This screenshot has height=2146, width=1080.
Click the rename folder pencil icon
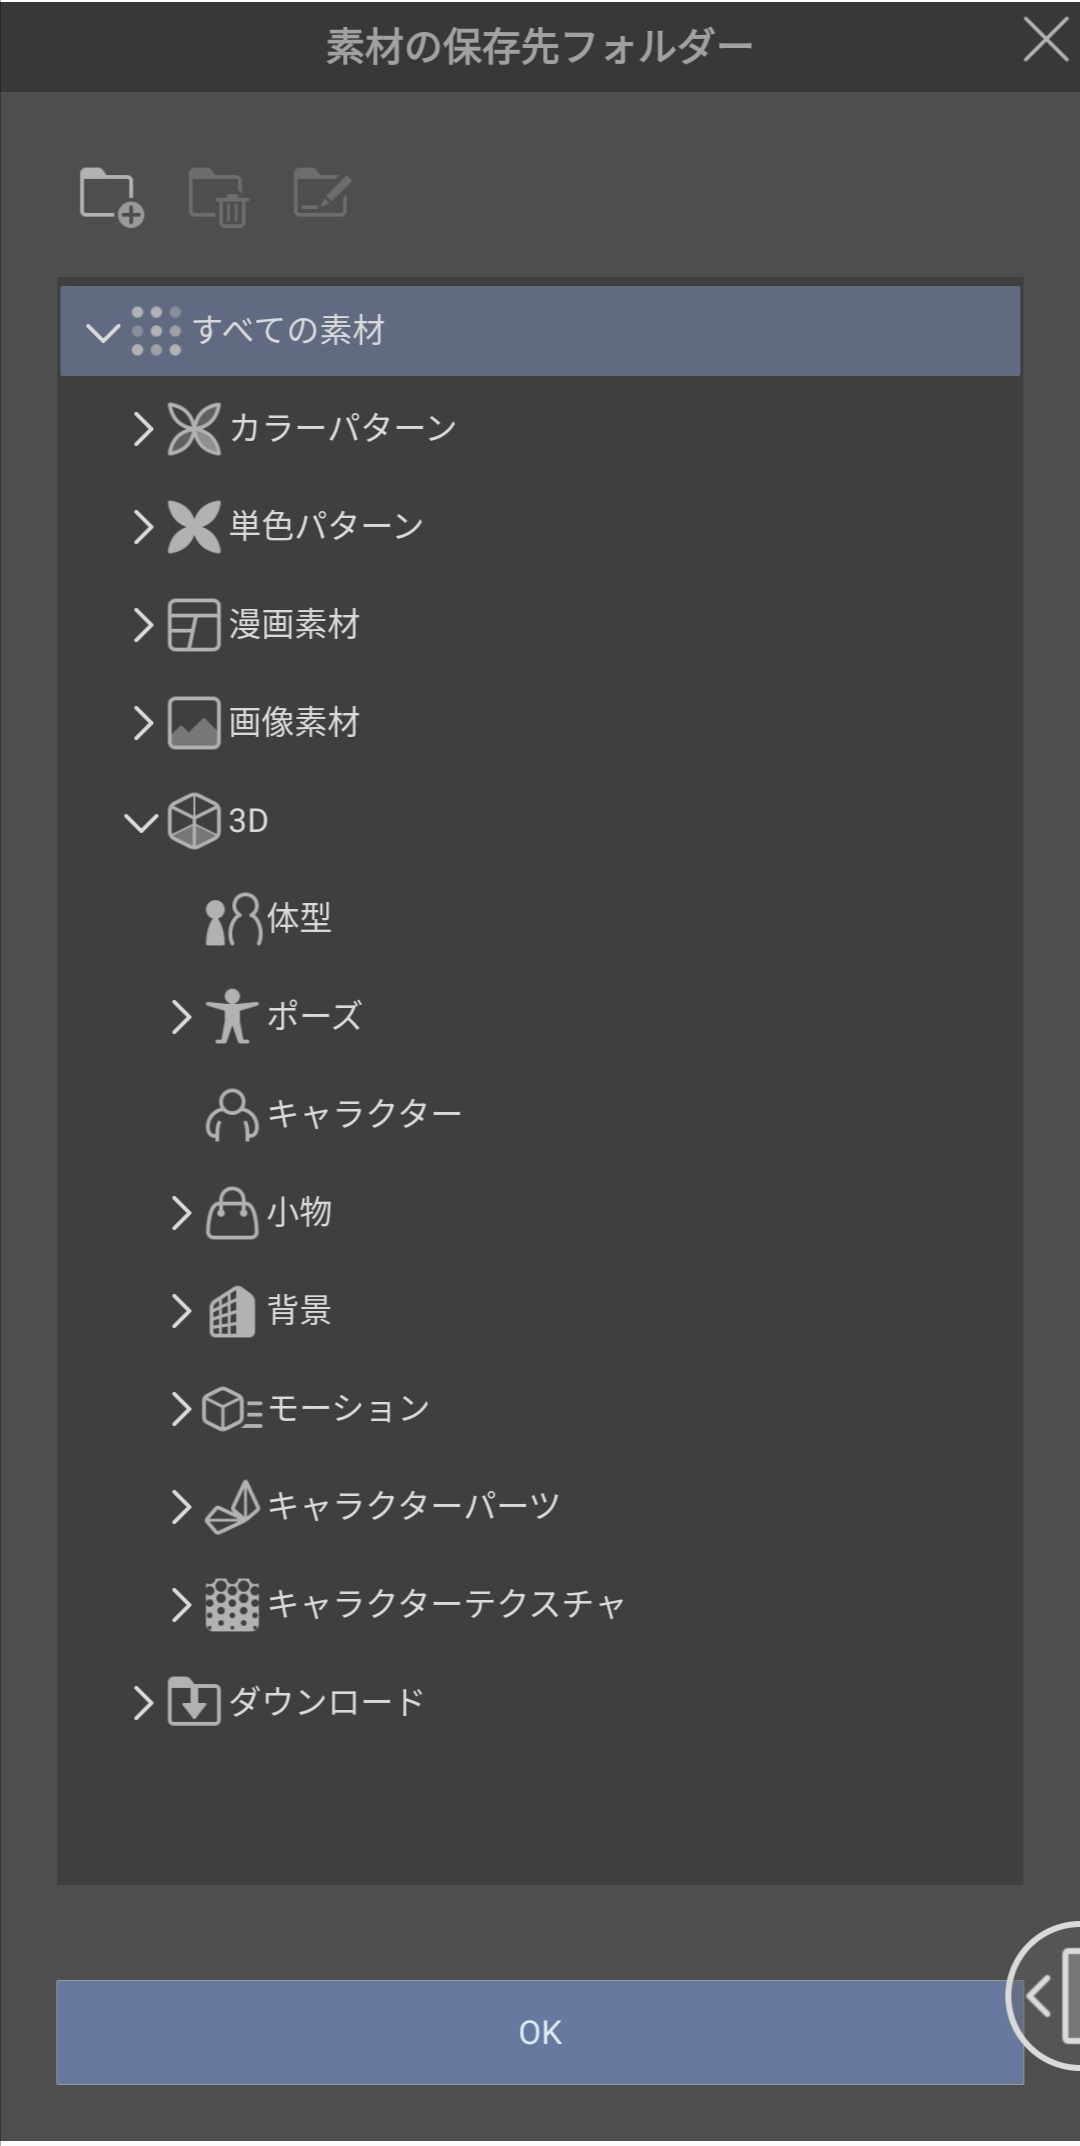[322, 194]
